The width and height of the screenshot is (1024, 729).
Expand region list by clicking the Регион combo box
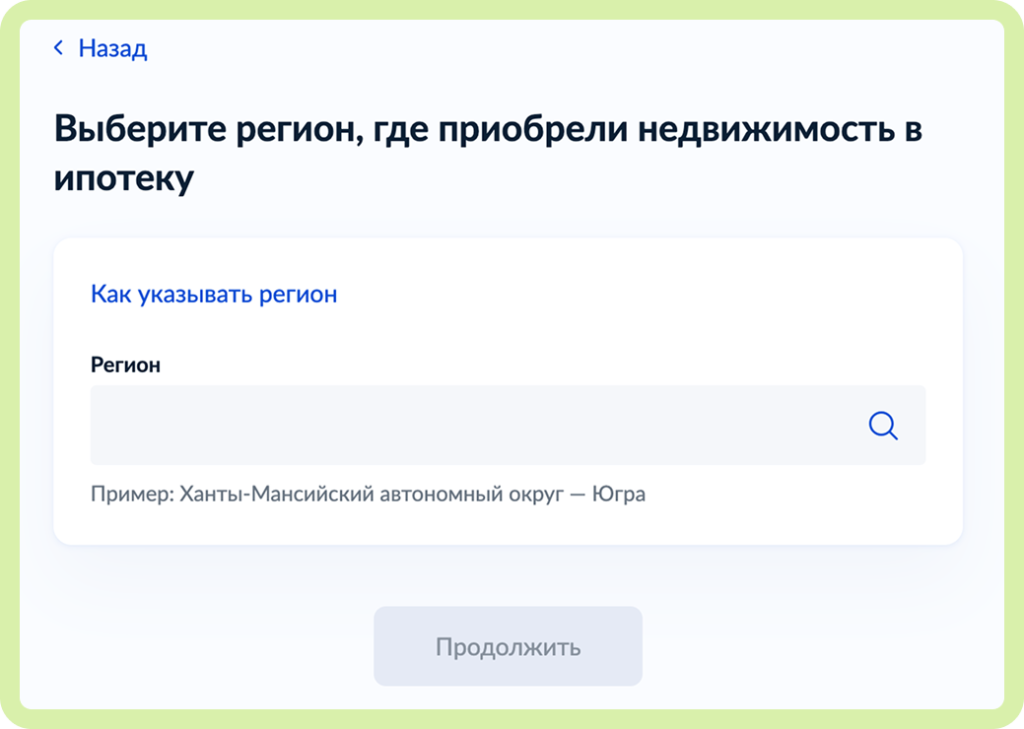coord(507,425)
